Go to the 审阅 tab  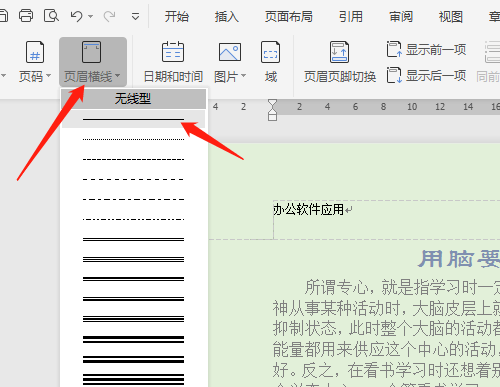[401, 16]
